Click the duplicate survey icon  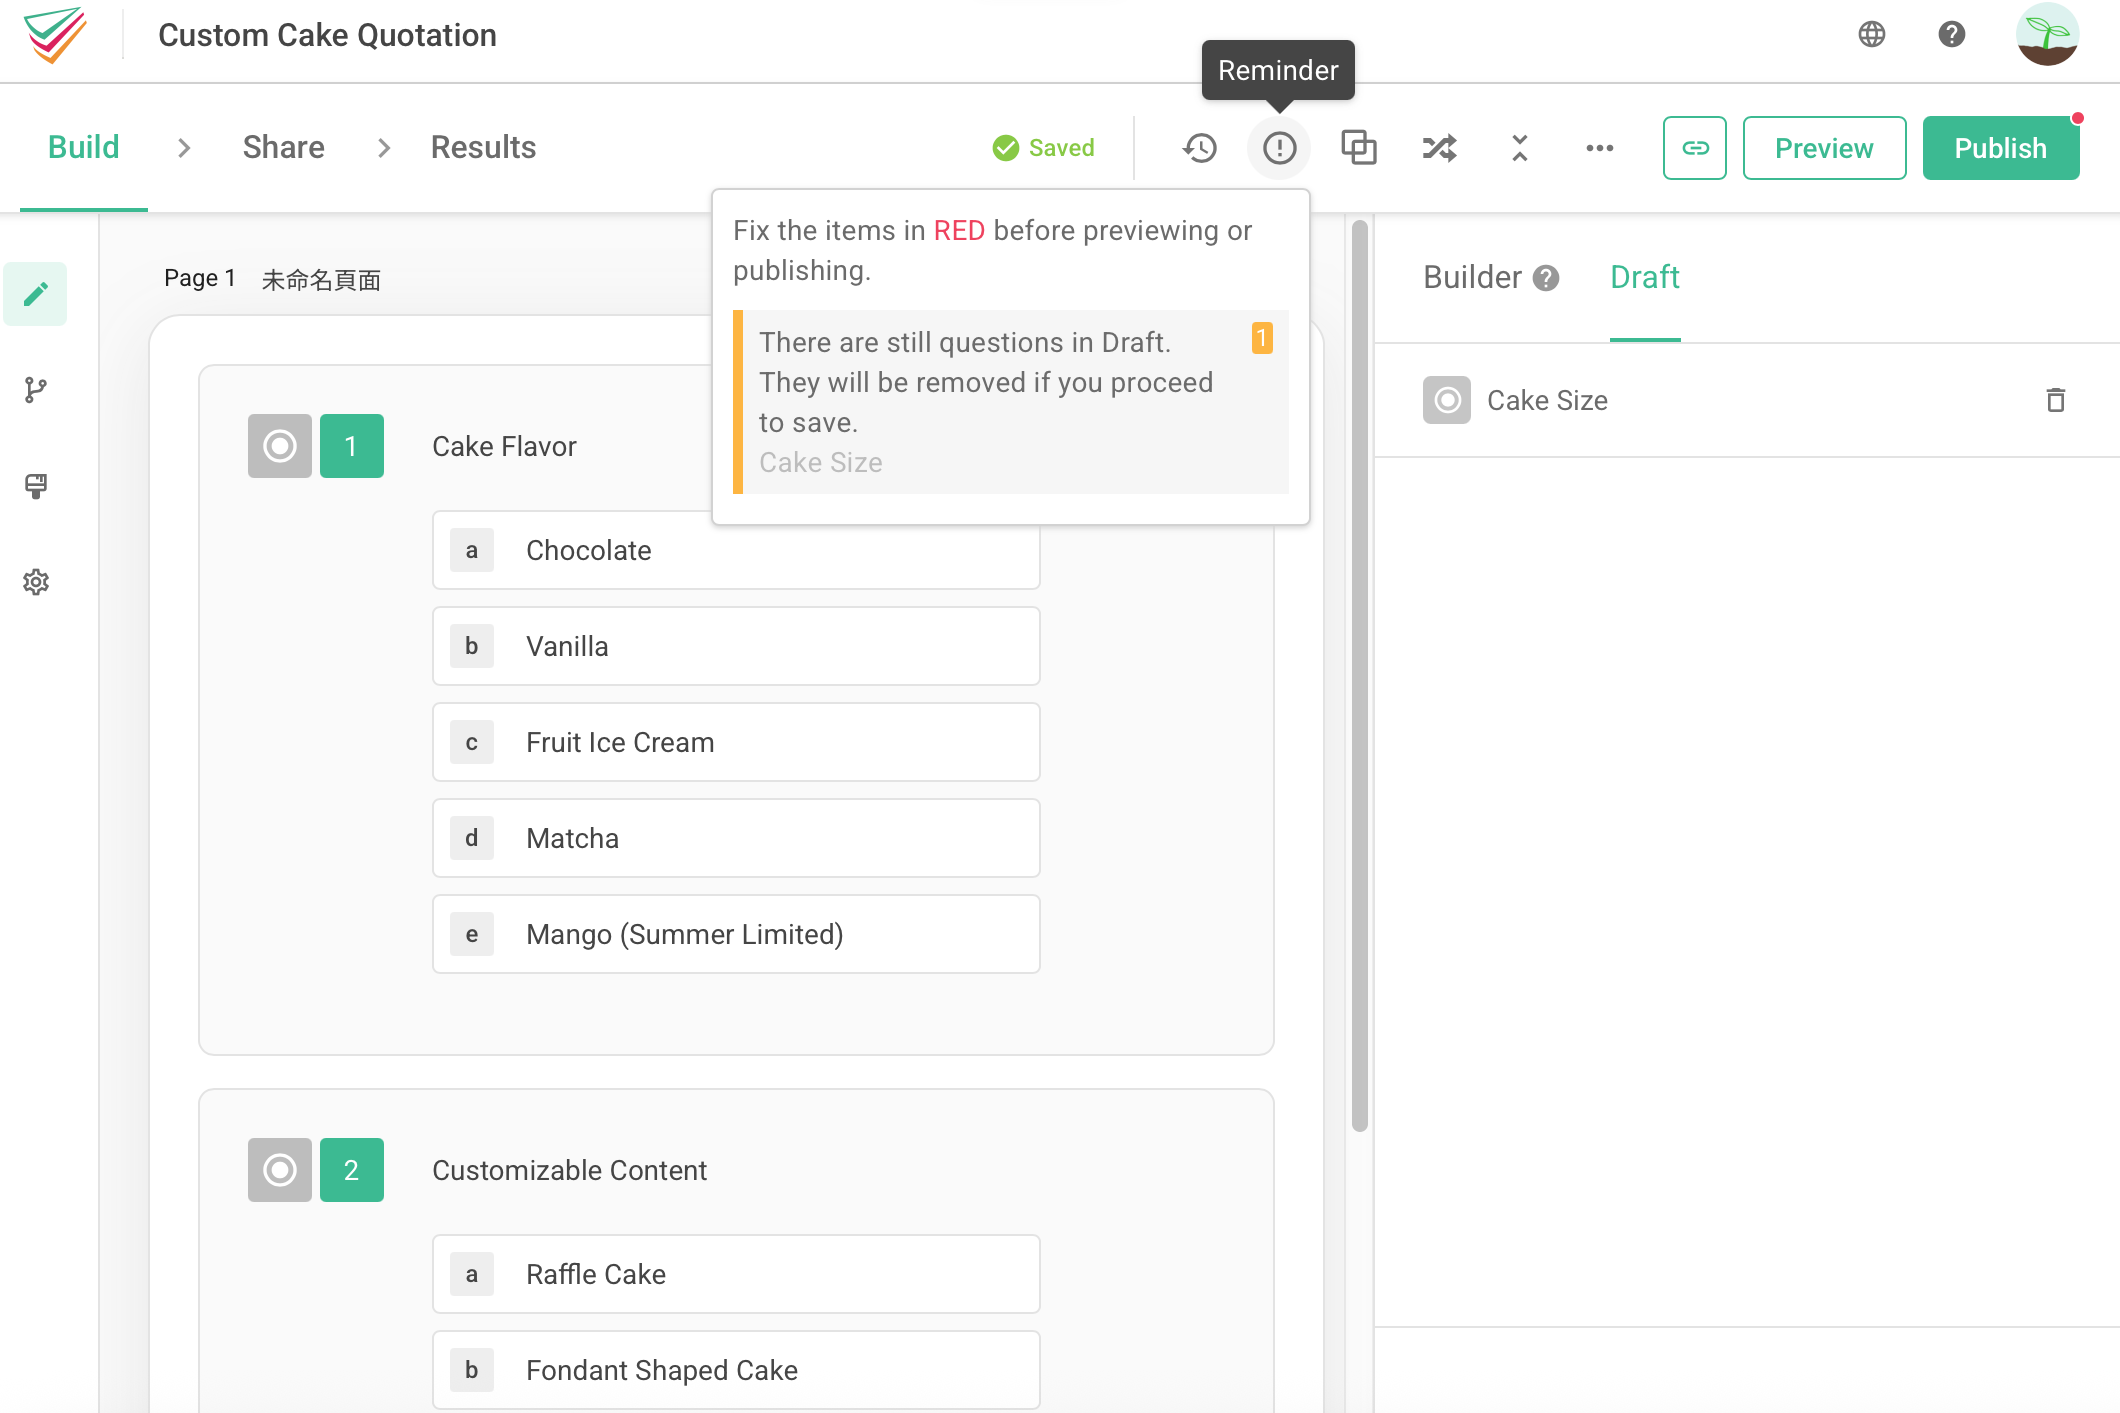click(1359, 148)
